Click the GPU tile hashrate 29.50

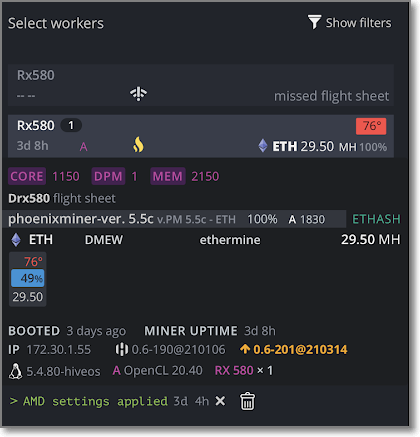[28, 297]
